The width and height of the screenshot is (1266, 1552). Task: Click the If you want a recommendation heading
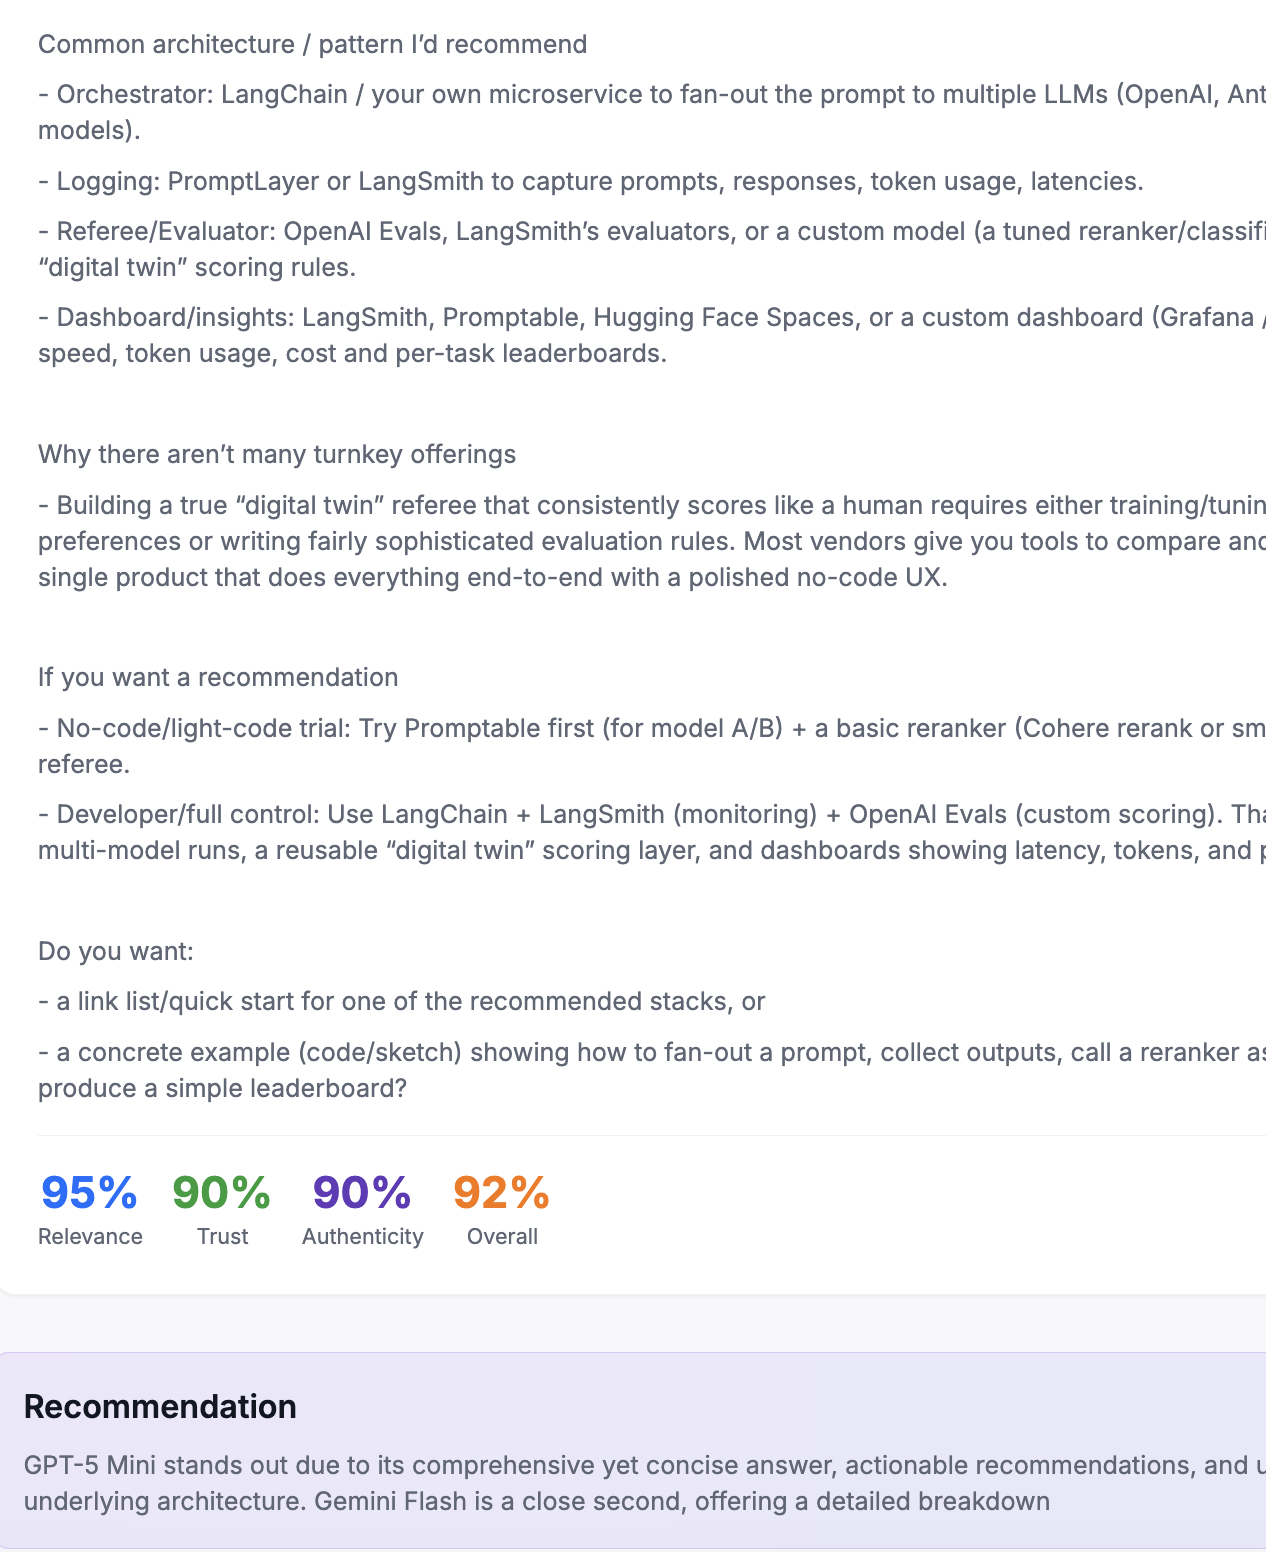[x=218, y=677]
